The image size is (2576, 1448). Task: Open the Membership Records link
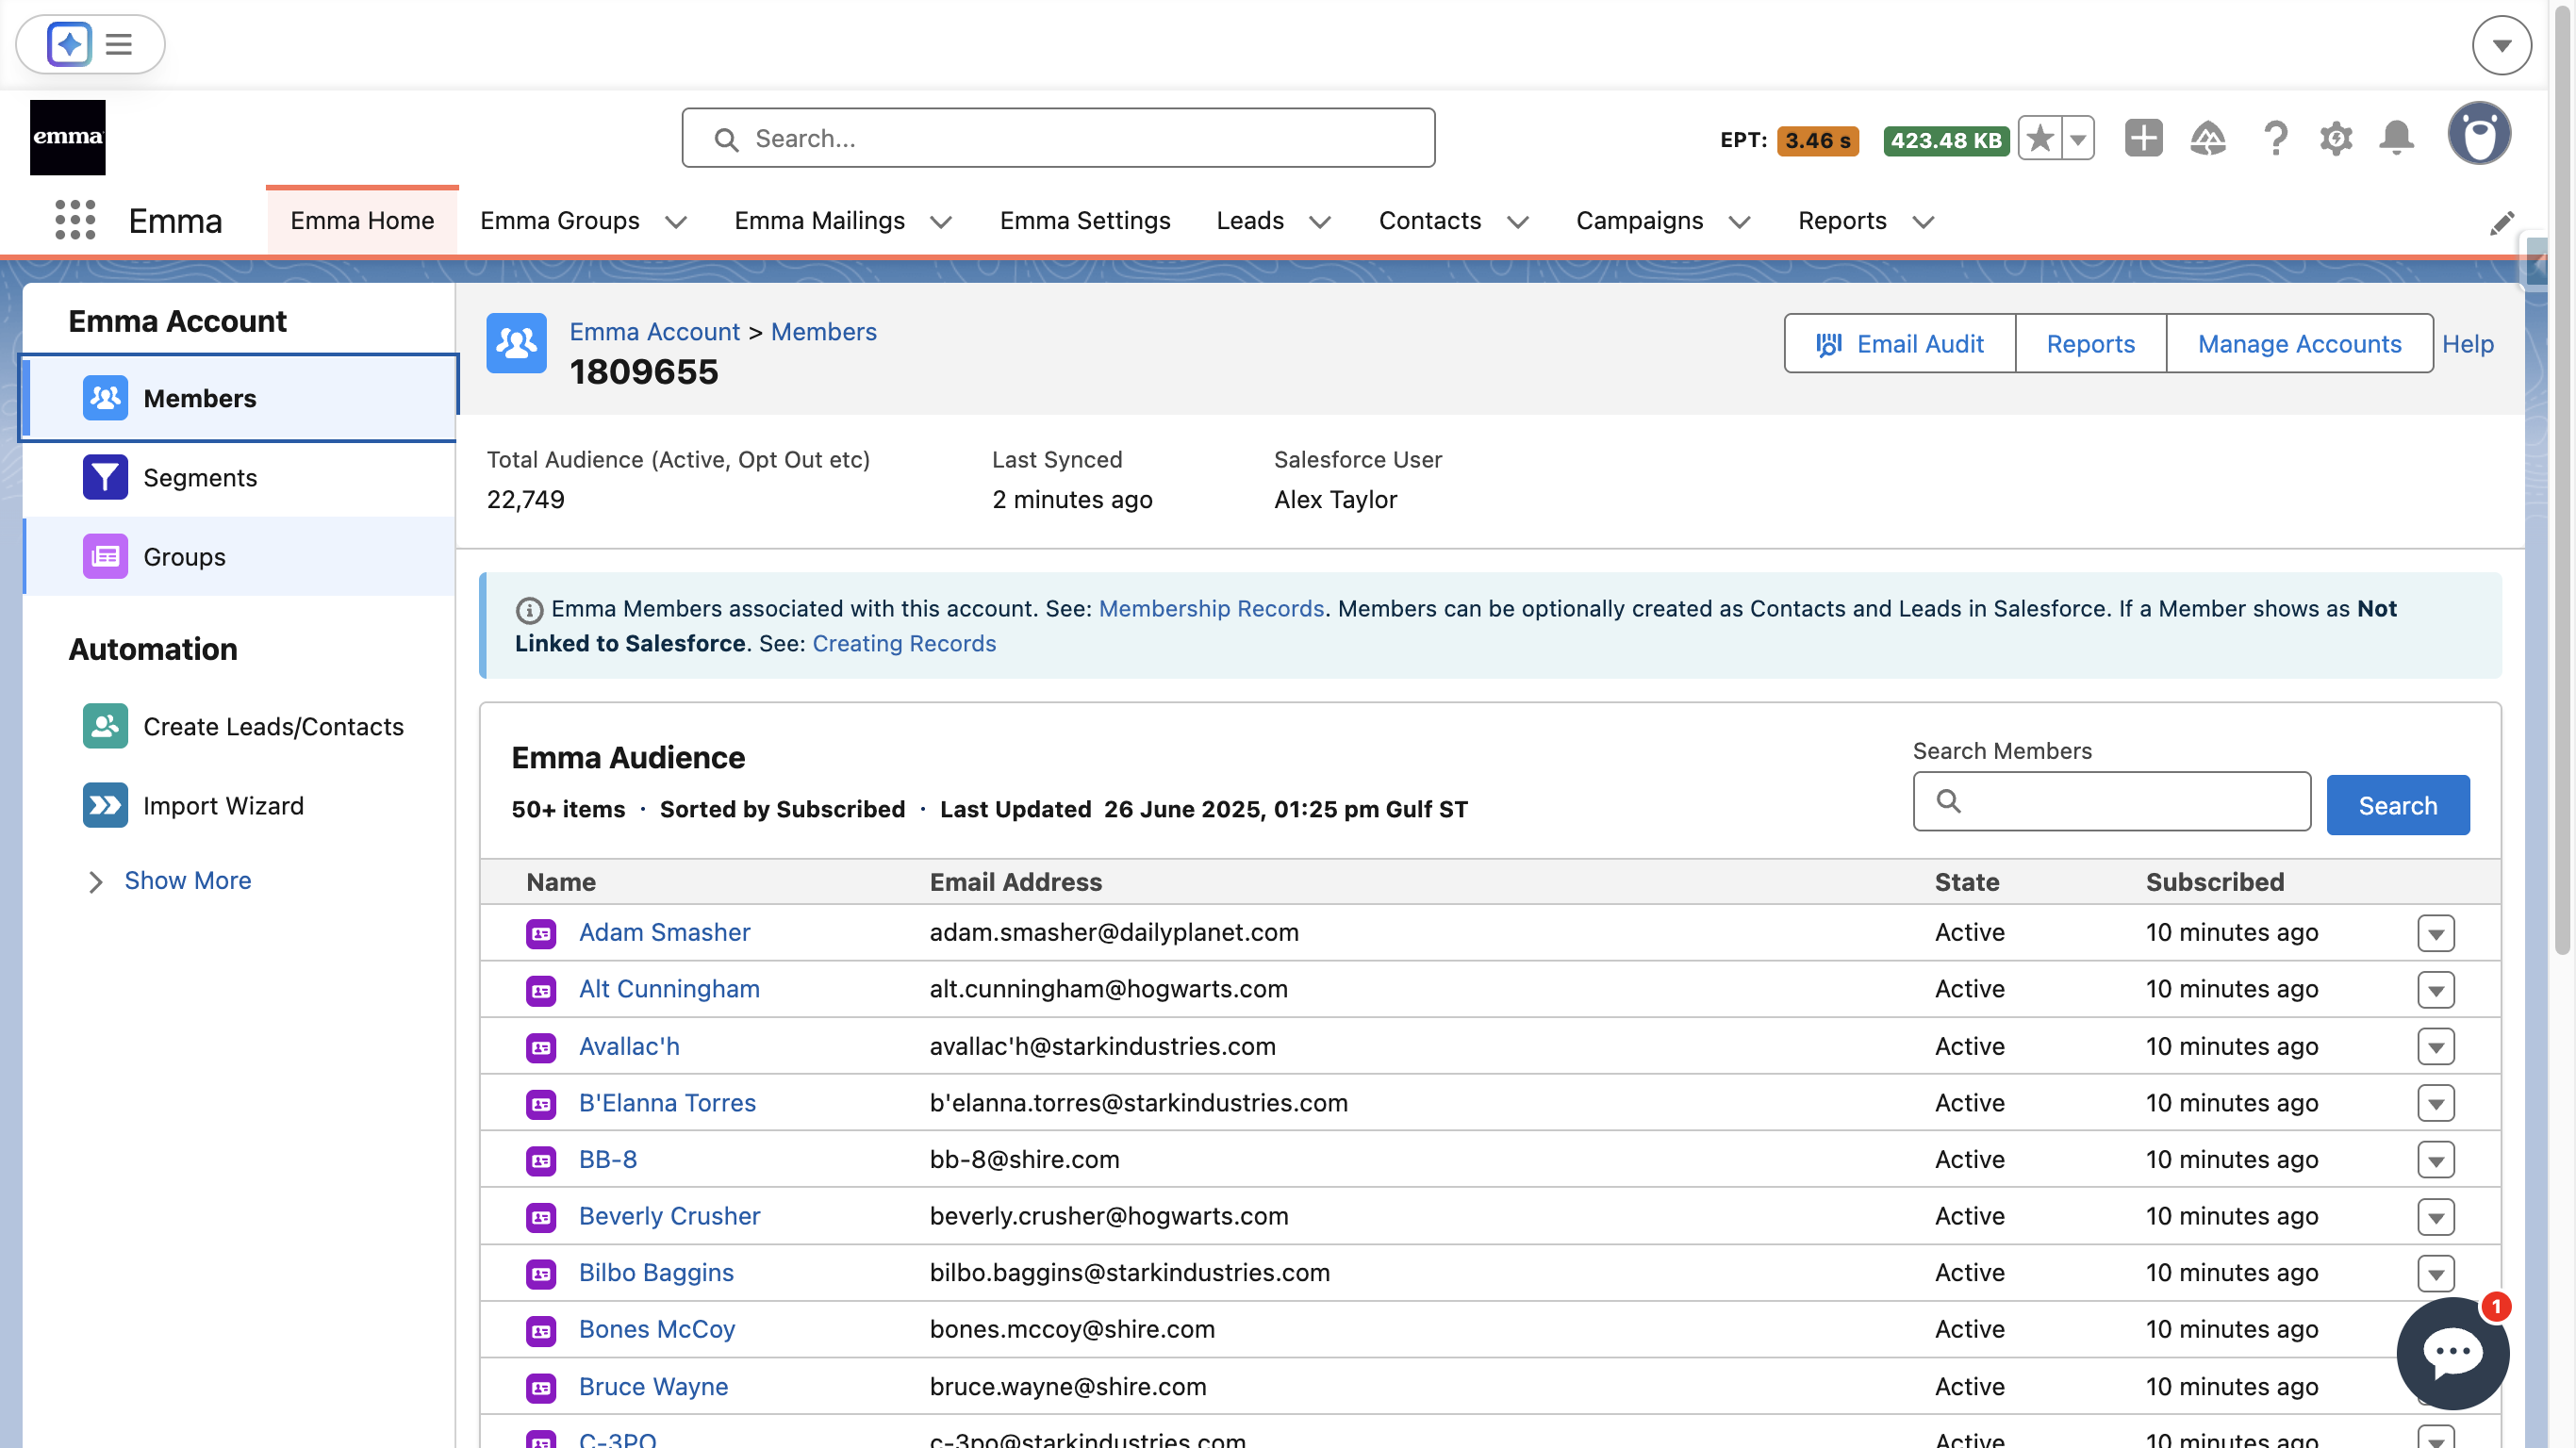pos(1211,608)
